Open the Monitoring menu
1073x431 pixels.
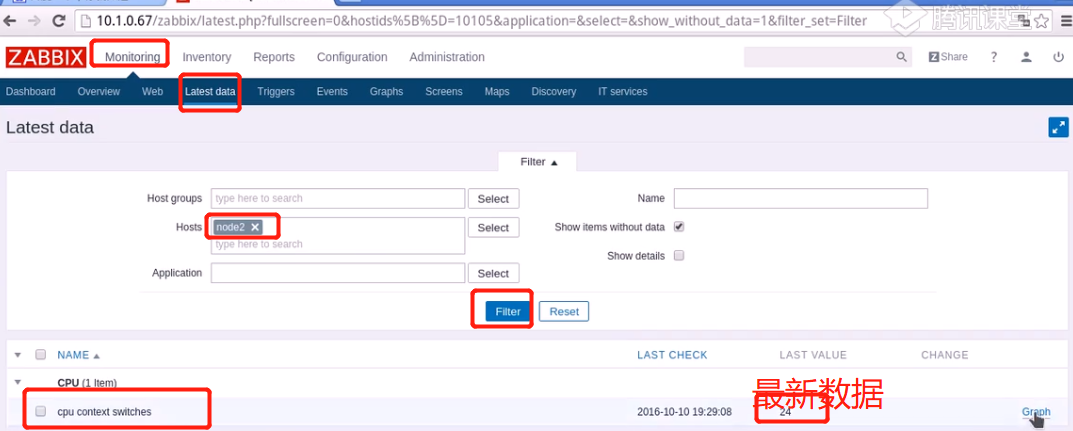tap(133, 57)
